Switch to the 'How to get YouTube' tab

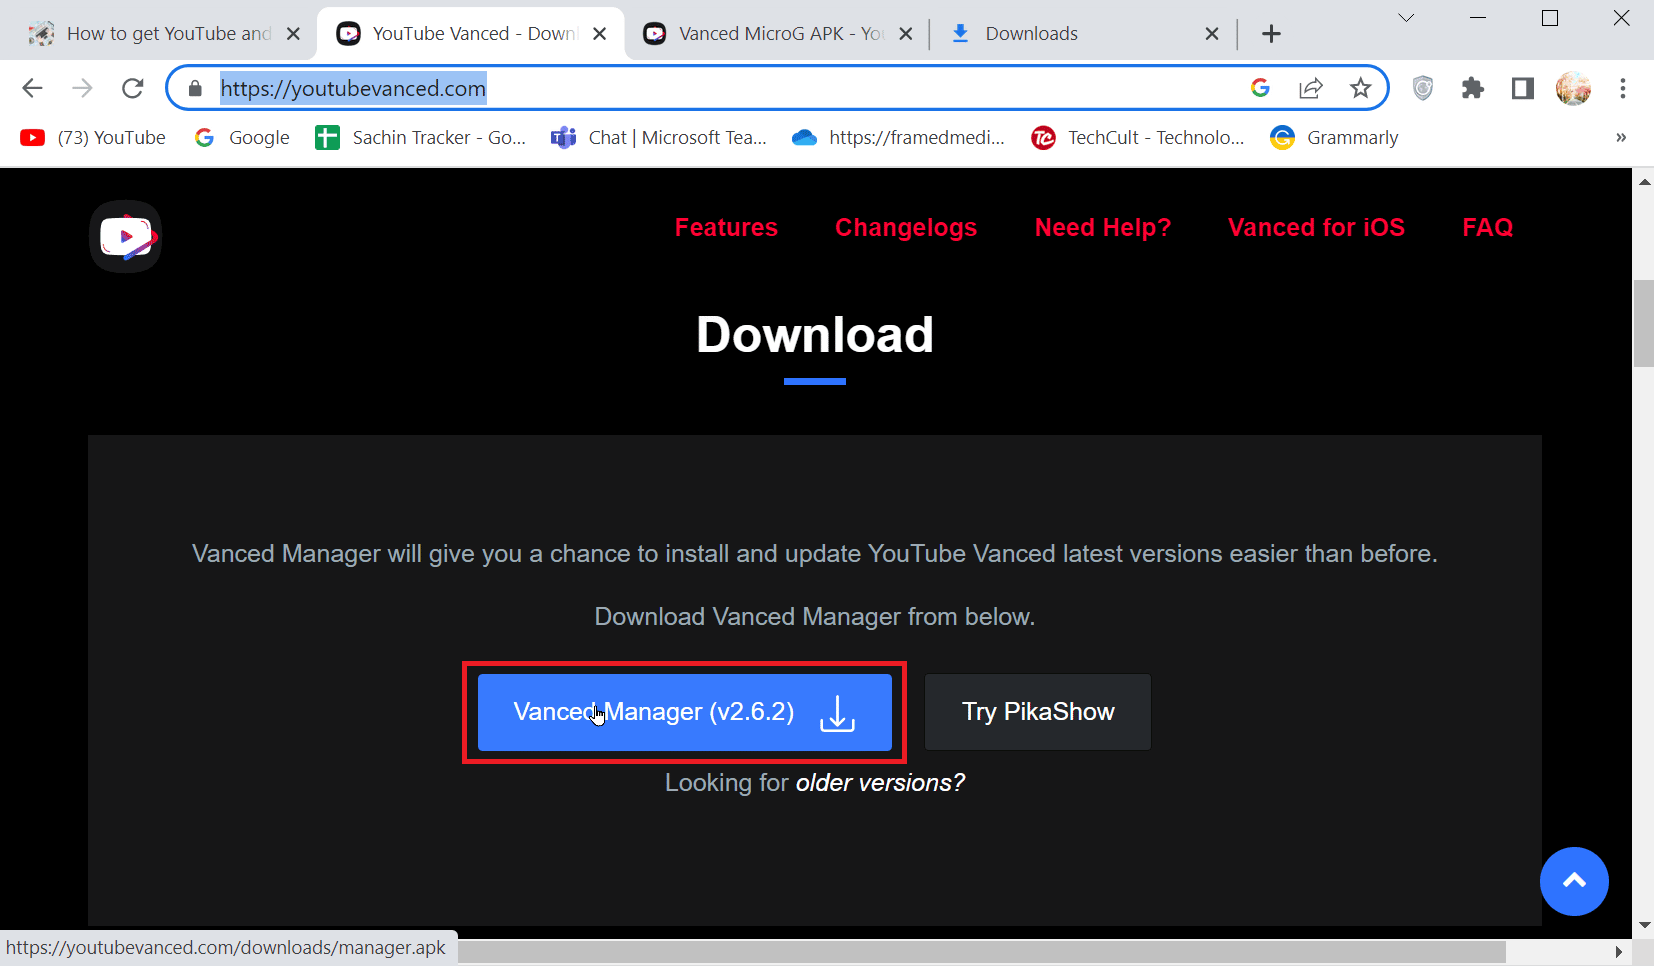[167, 33]
